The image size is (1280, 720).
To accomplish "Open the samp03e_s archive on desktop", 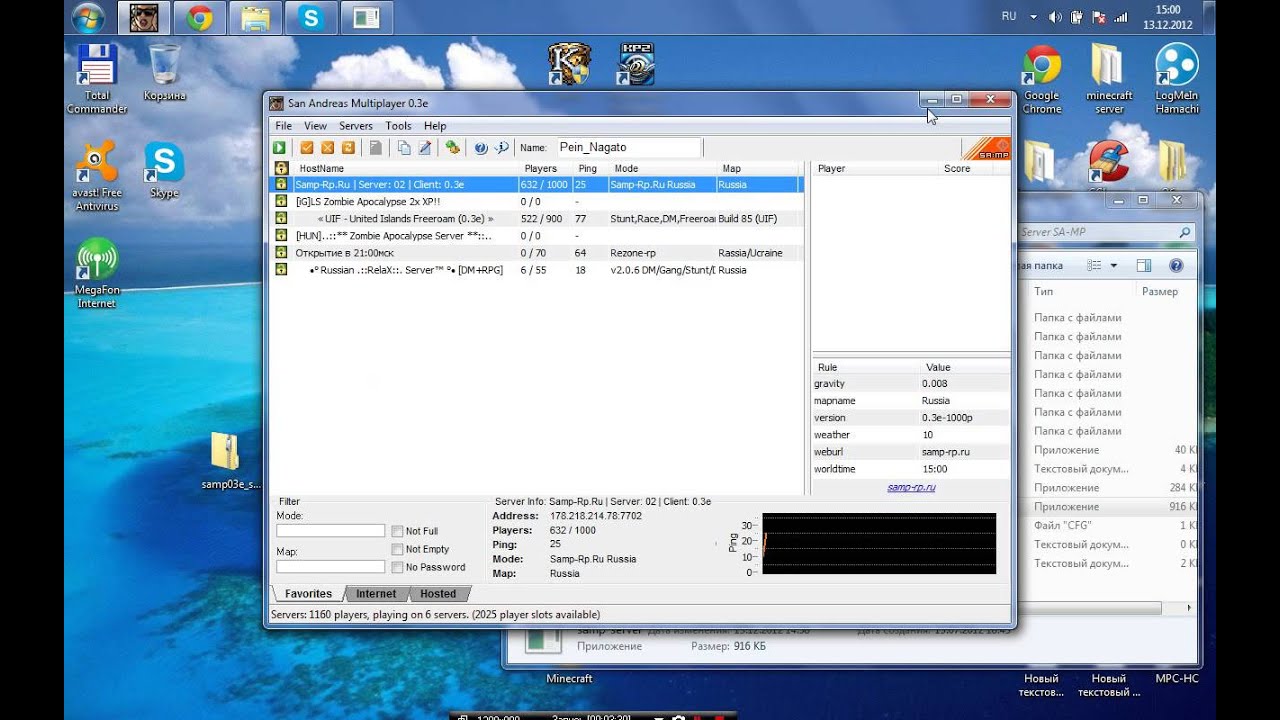I will [x=229, y=461].
